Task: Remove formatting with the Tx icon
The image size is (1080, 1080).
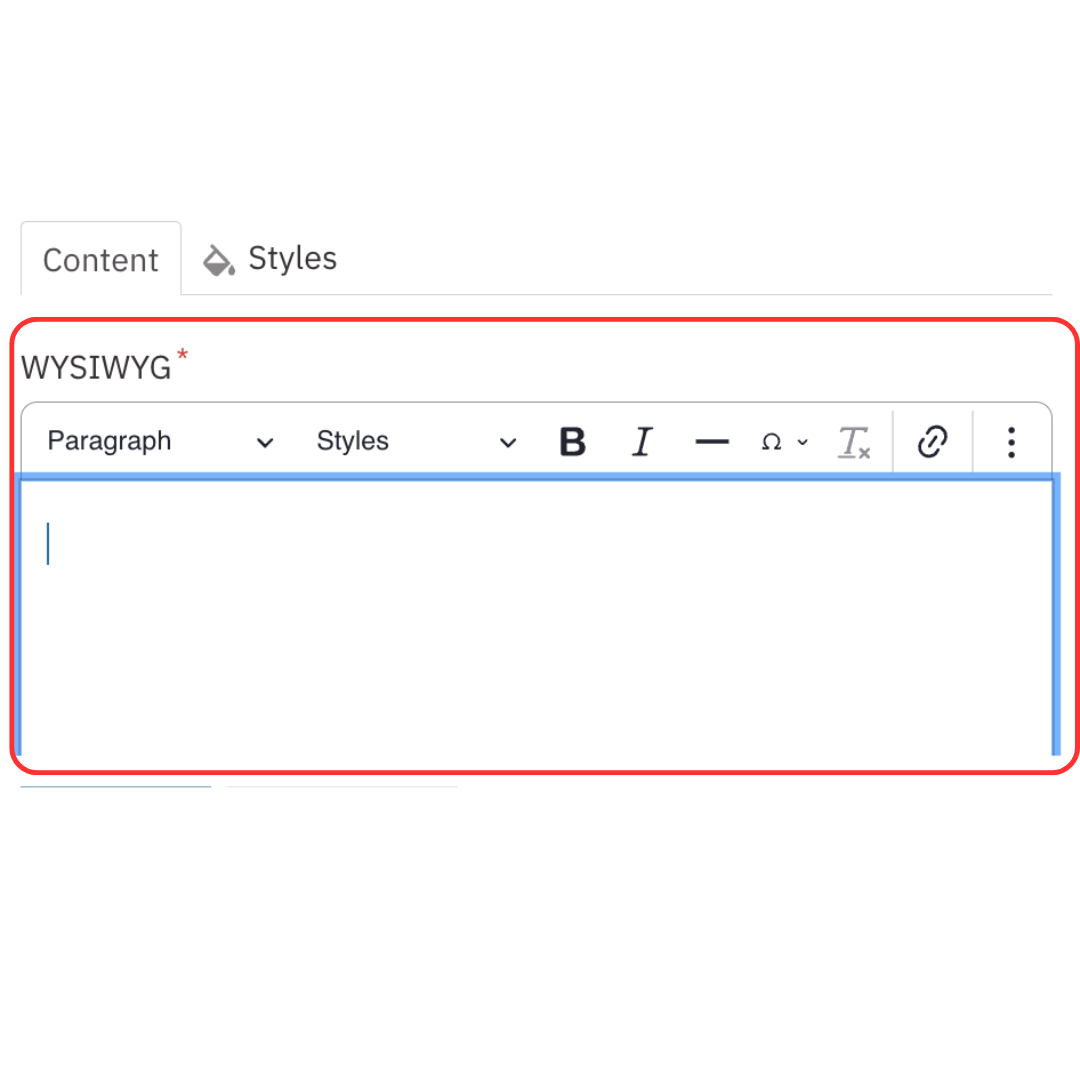Action: pyautogui.click(x=853, y=442)
